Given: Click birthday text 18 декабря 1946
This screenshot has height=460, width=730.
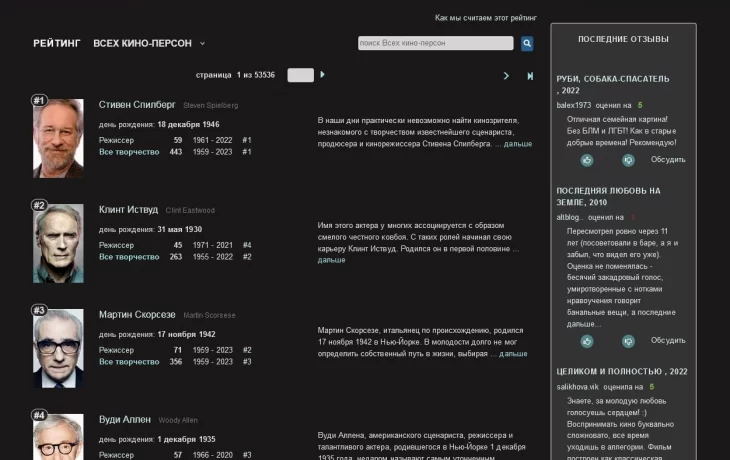Looking at the screenshot, I should (x=188, y=124).
